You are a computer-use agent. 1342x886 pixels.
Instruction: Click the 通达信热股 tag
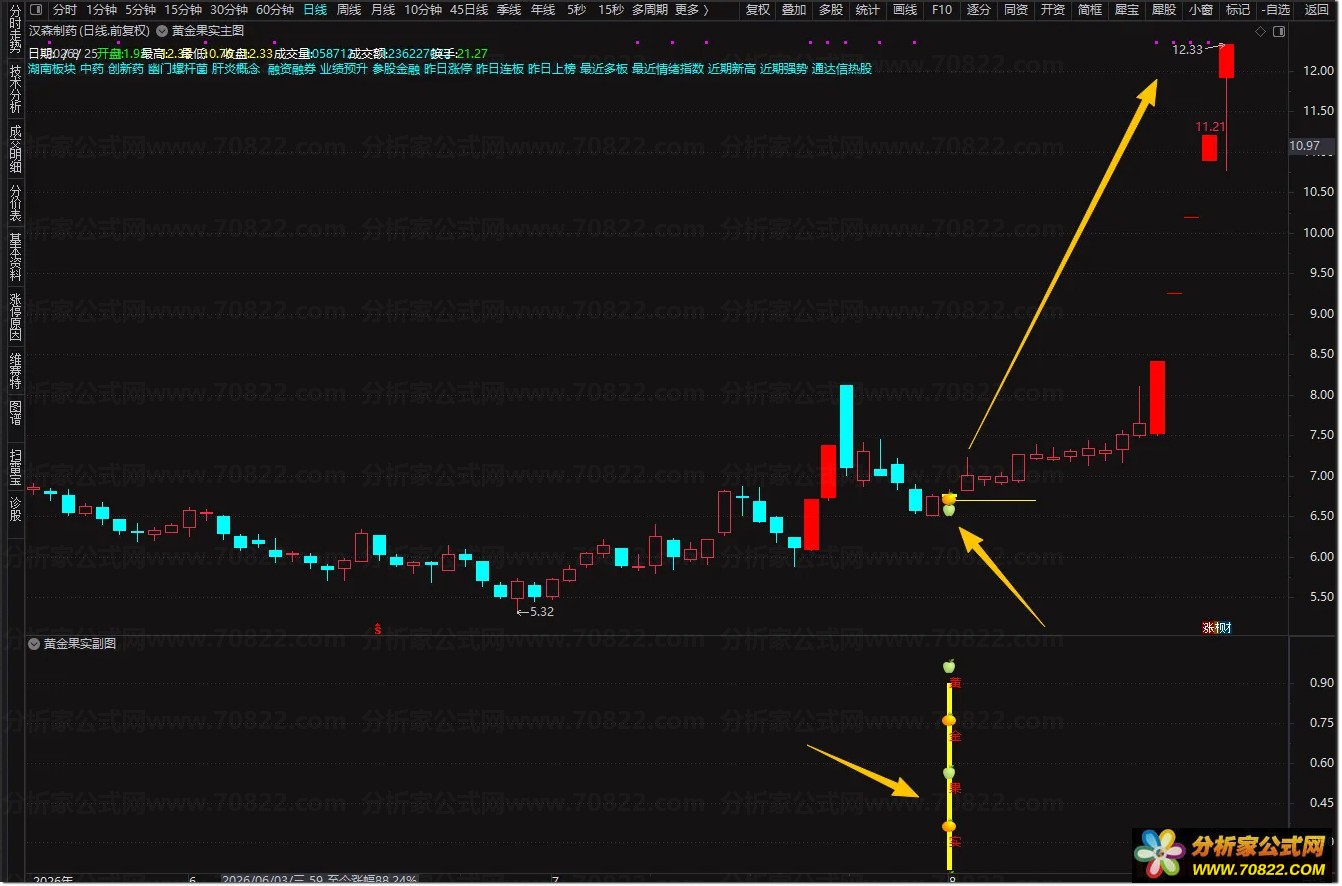[x=842, y=69]
